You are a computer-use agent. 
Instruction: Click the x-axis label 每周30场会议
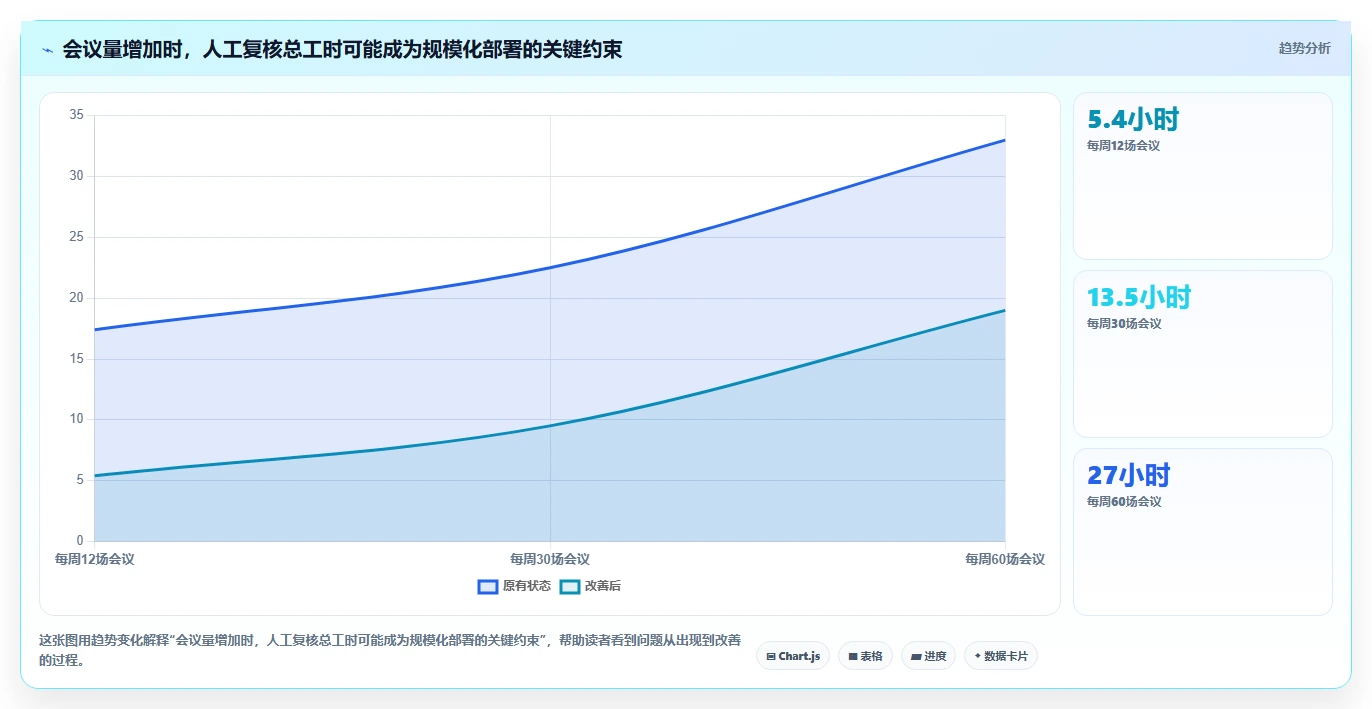tap(550, 560)
